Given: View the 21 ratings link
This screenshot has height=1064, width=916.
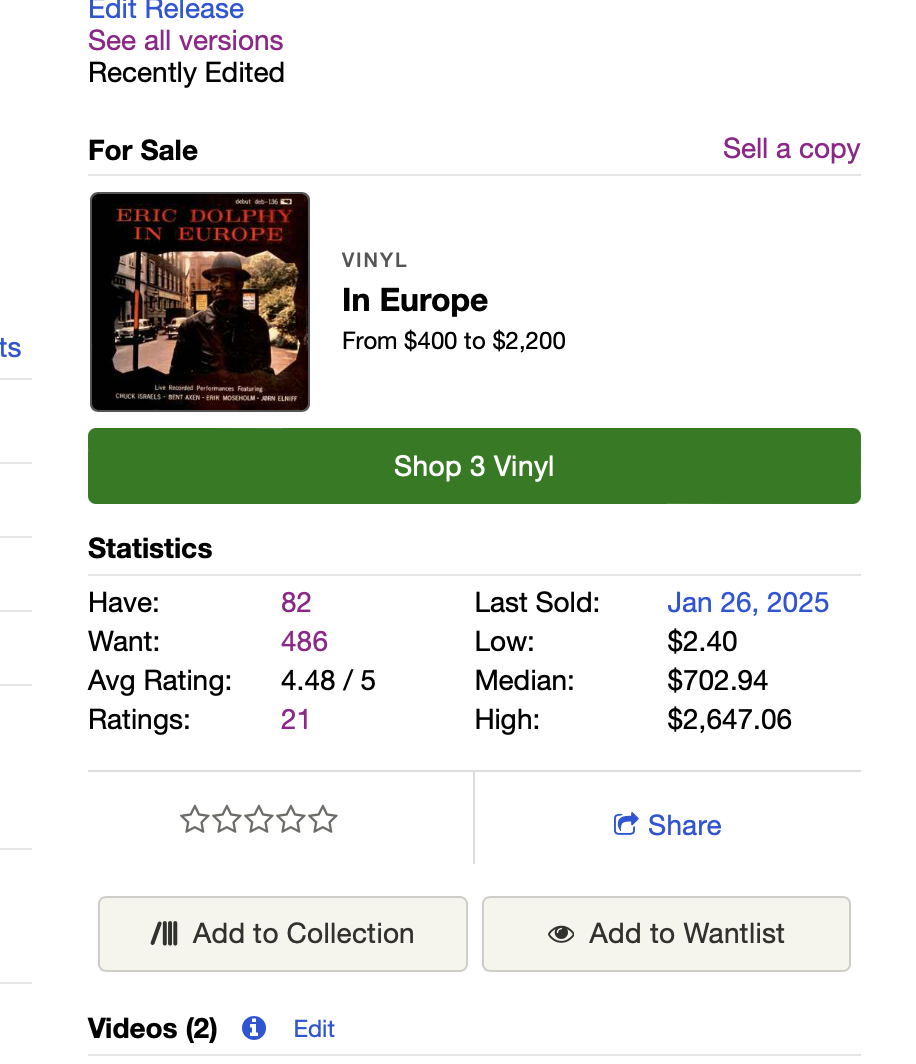Looking at the screenshot, I should coord(295,719).
